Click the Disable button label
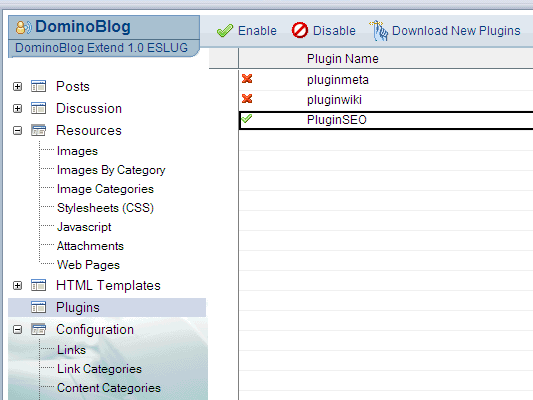533x400 pixels. [x=334, y=31]
